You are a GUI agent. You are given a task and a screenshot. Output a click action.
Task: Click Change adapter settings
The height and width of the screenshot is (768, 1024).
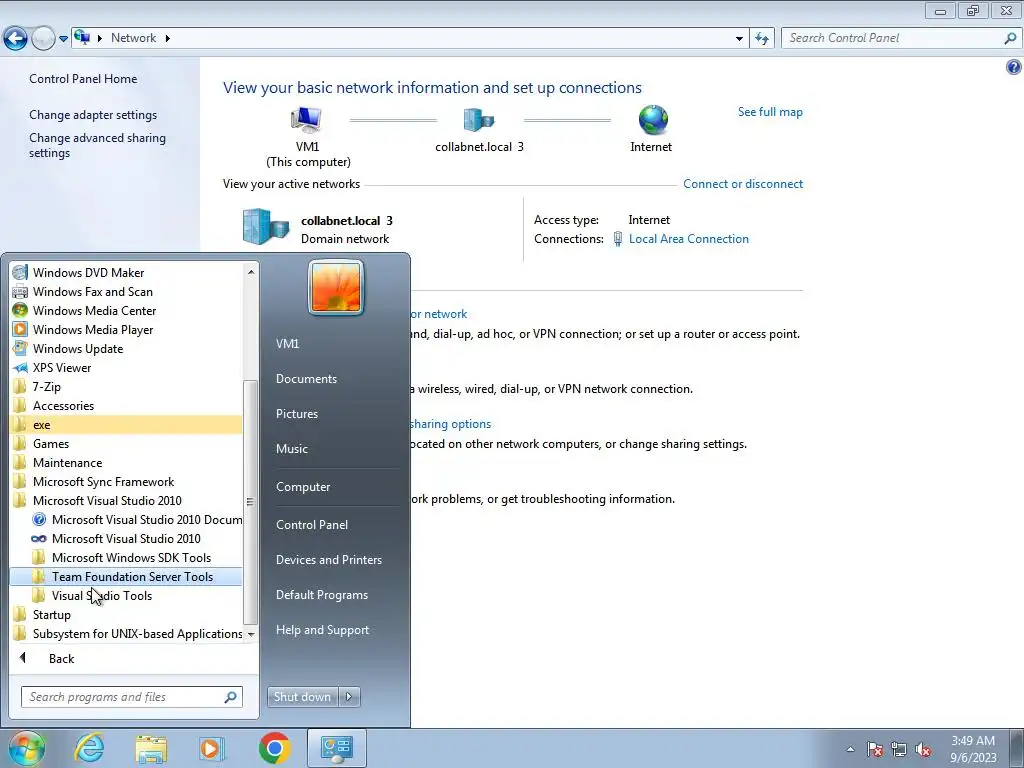point(93,115)
